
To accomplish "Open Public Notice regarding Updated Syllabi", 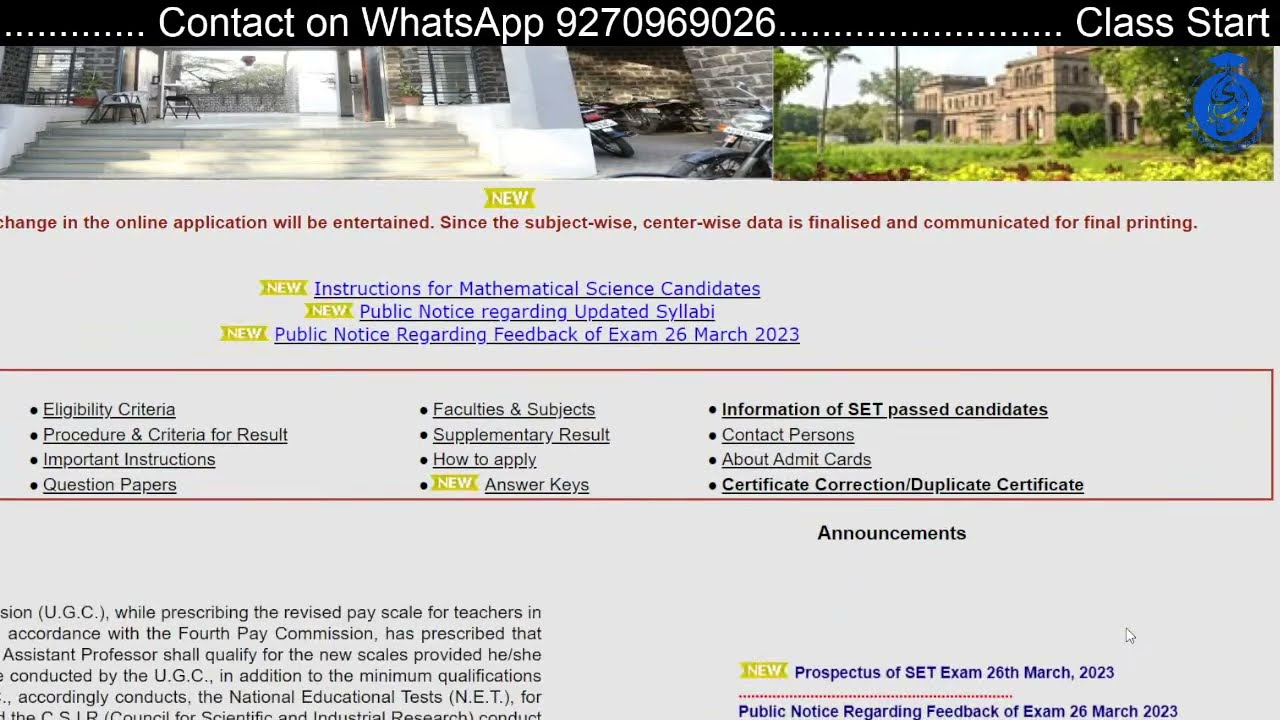I will (537, 312).
